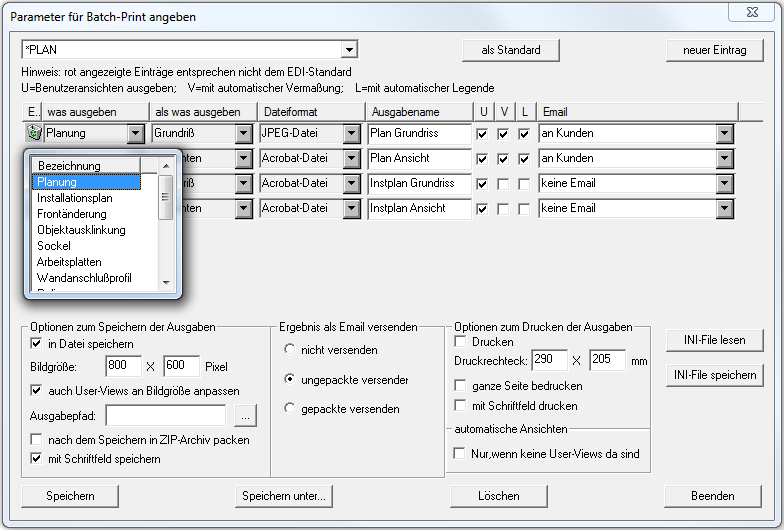
Task: Click the '...' browse button for Ausgabepfad
Action: coord(245,416)
